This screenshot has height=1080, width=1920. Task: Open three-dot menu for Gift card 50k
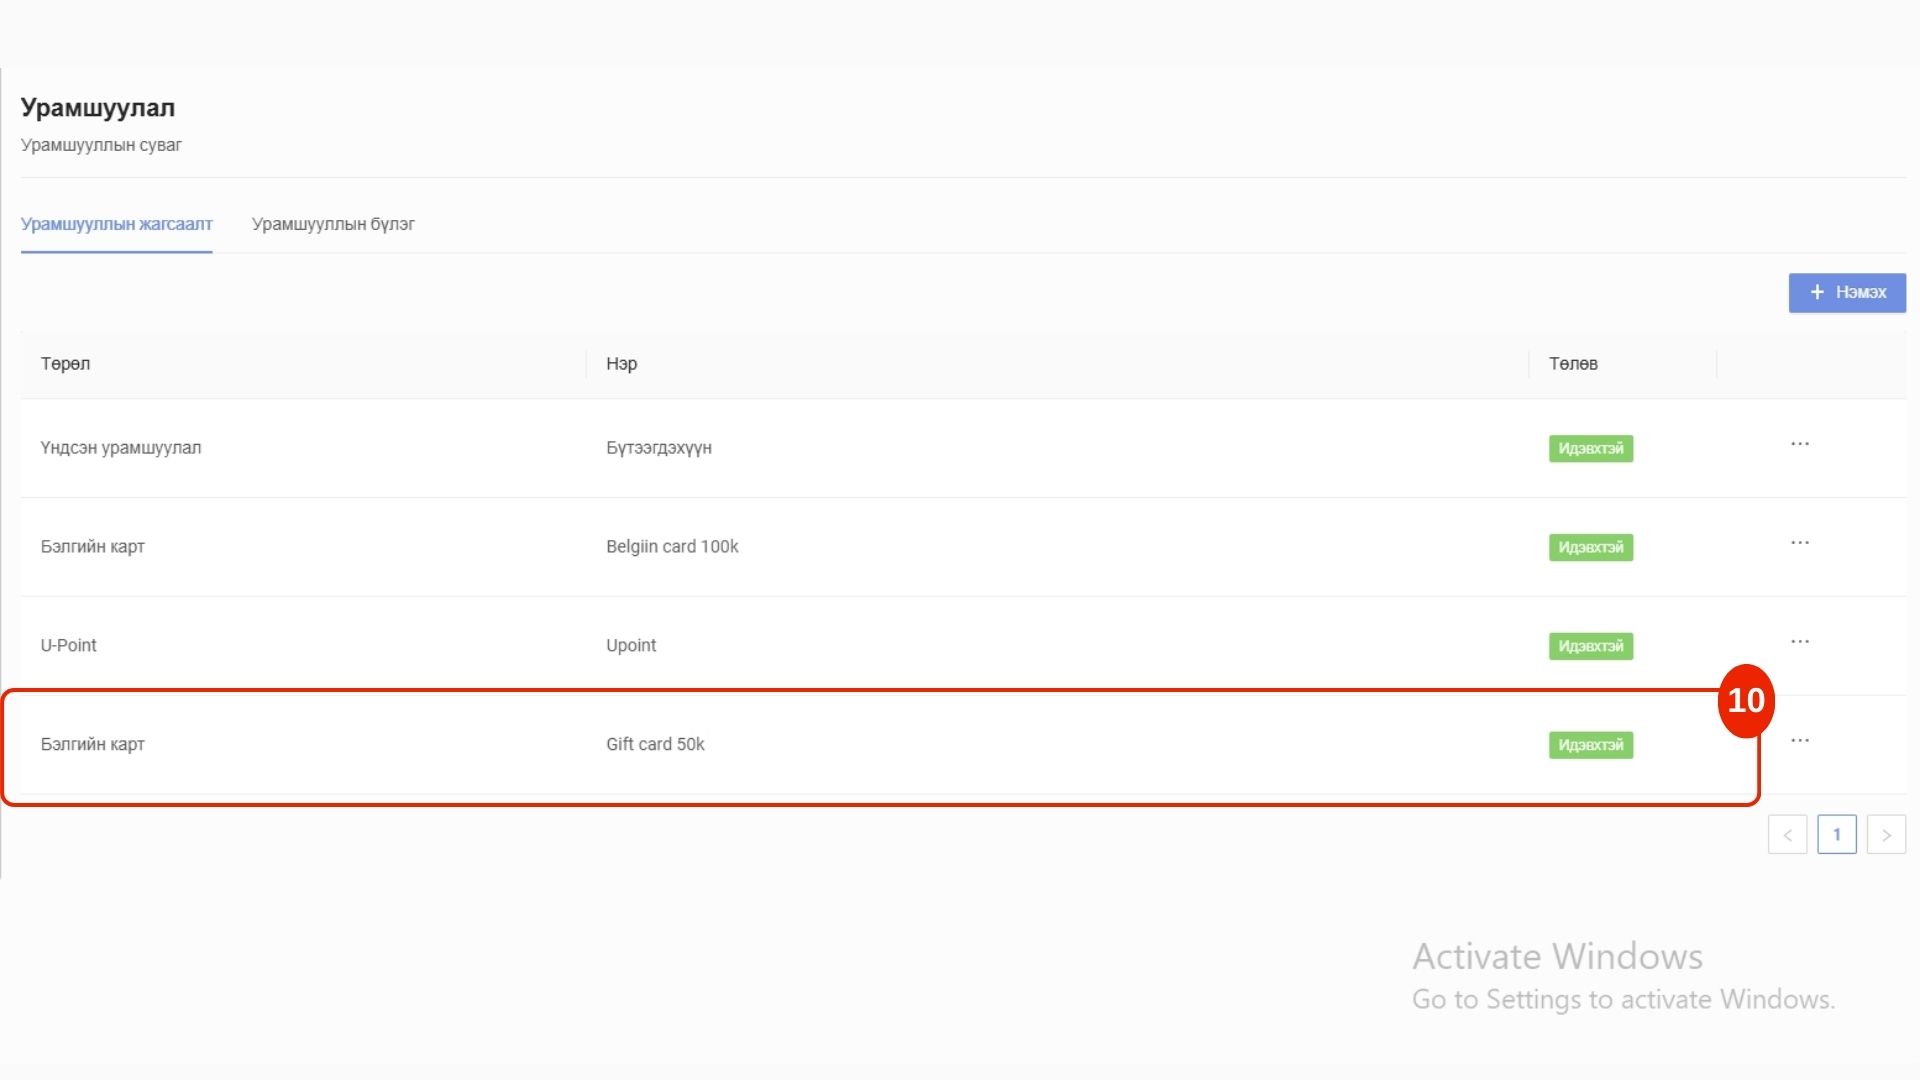tap(1799, 741)
